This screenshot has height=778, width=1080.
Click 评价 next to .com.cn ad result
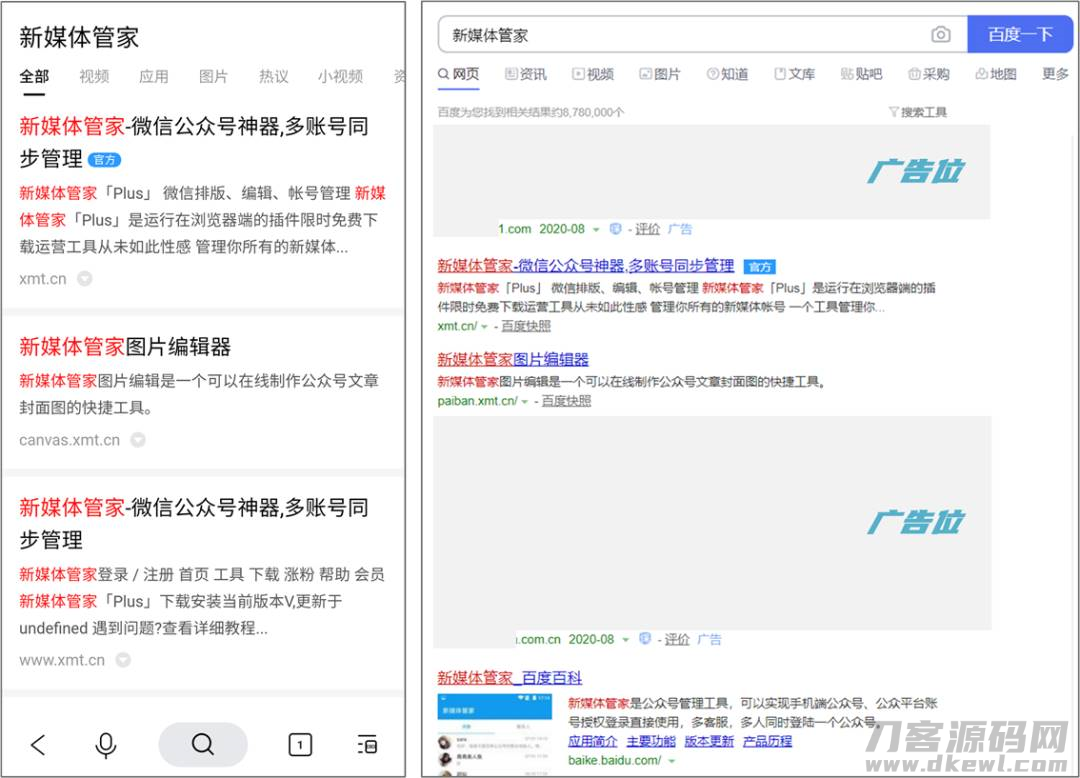tap(677, 640)
